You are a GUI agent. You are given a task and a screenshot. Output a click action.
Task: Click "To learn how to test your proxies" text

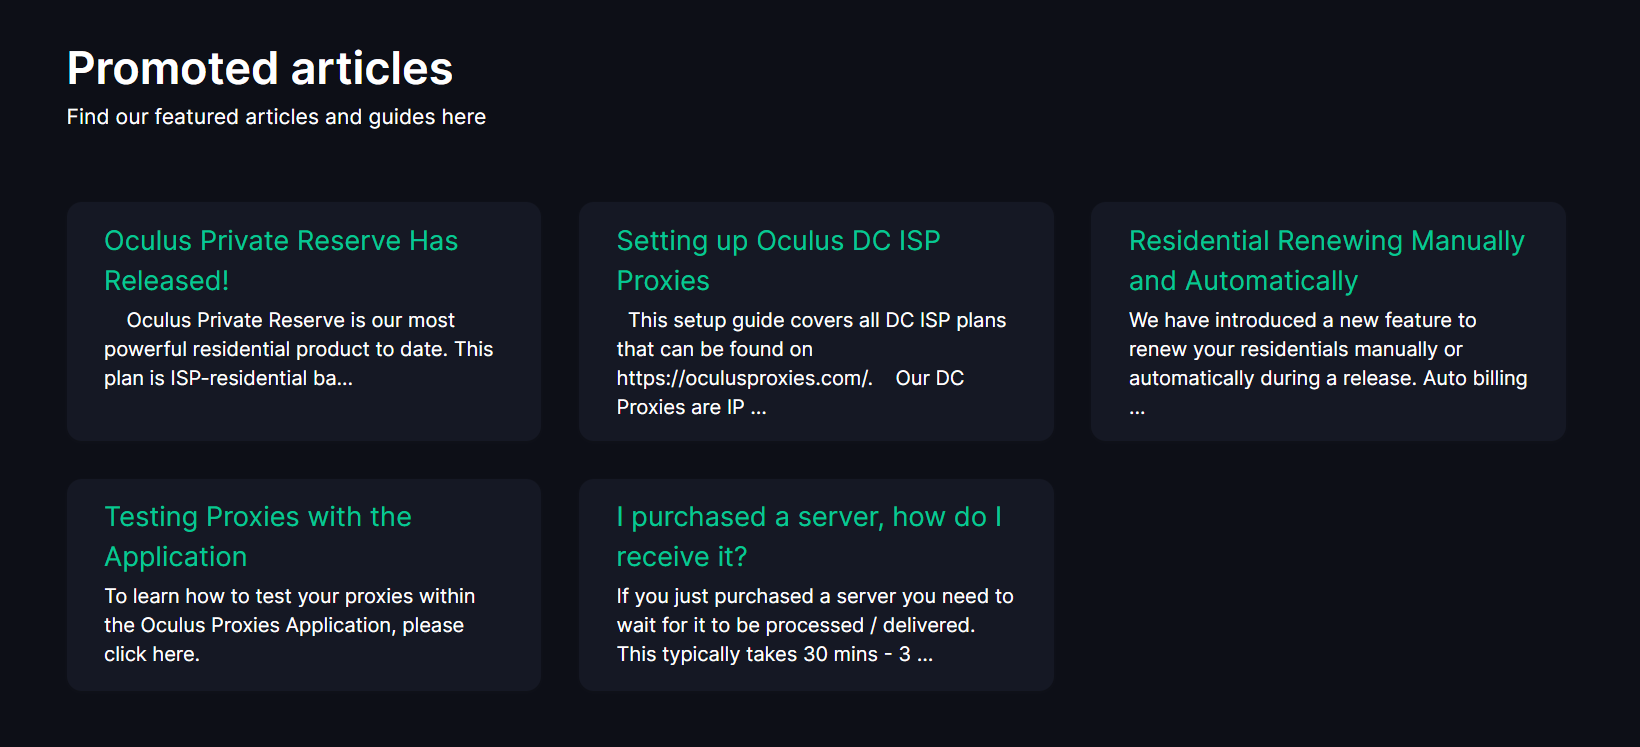(289, 596)
